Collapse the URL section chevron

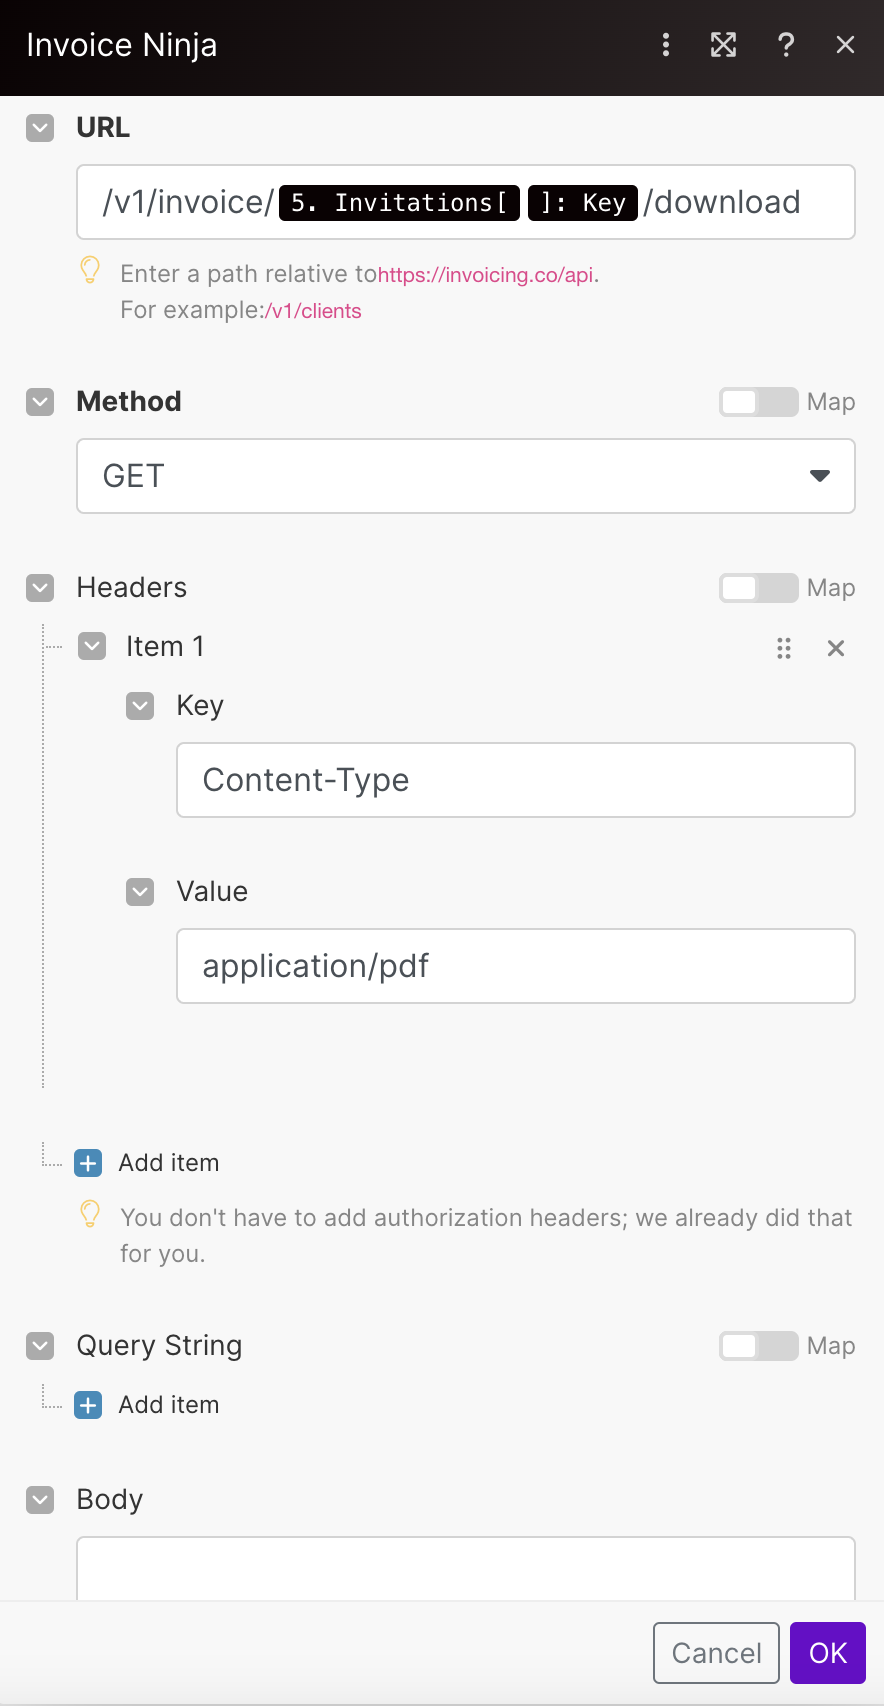(40, 128)
